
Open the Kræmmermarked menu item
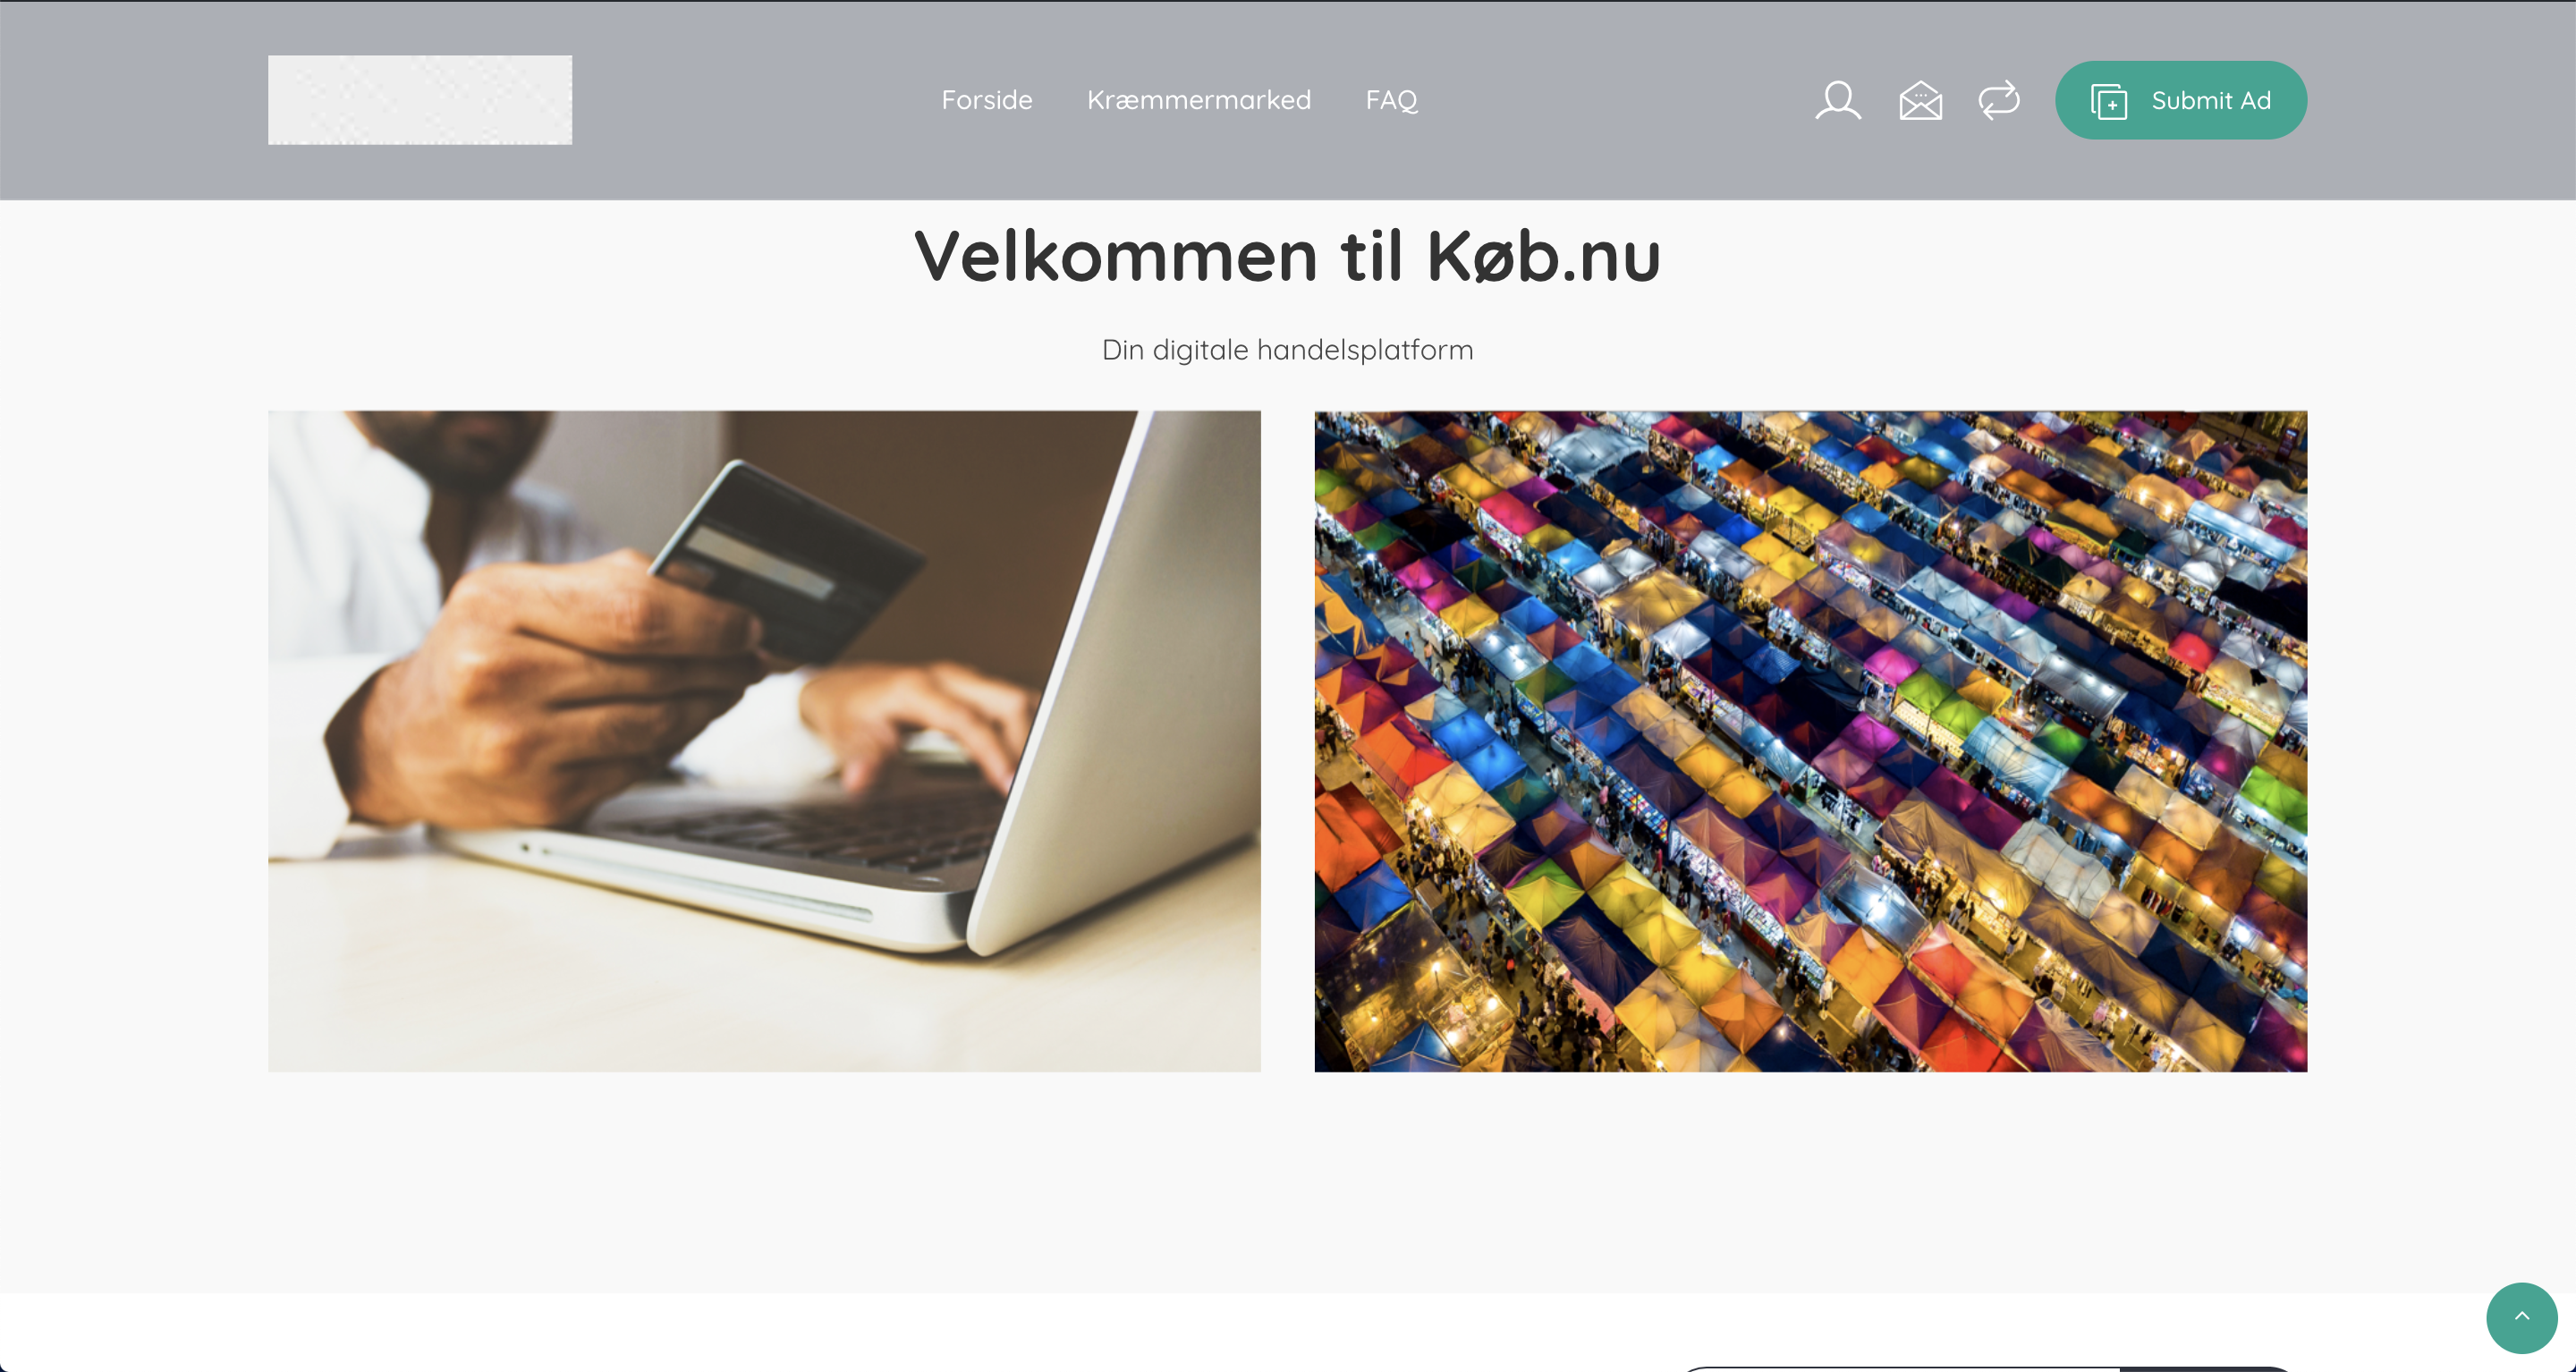(x=1198, y=100)
